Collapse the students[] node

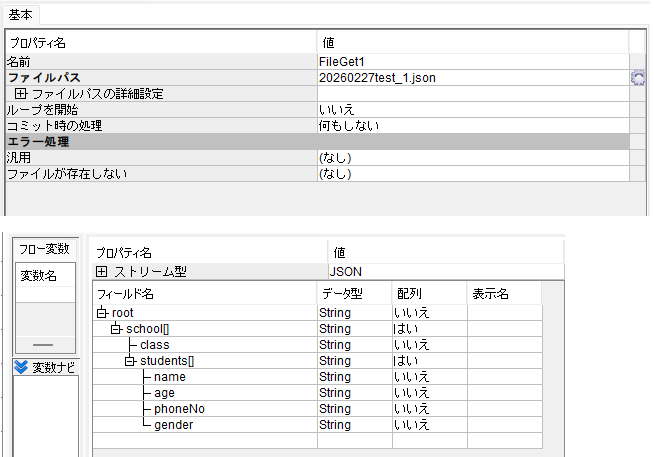[x=130, y=361]
